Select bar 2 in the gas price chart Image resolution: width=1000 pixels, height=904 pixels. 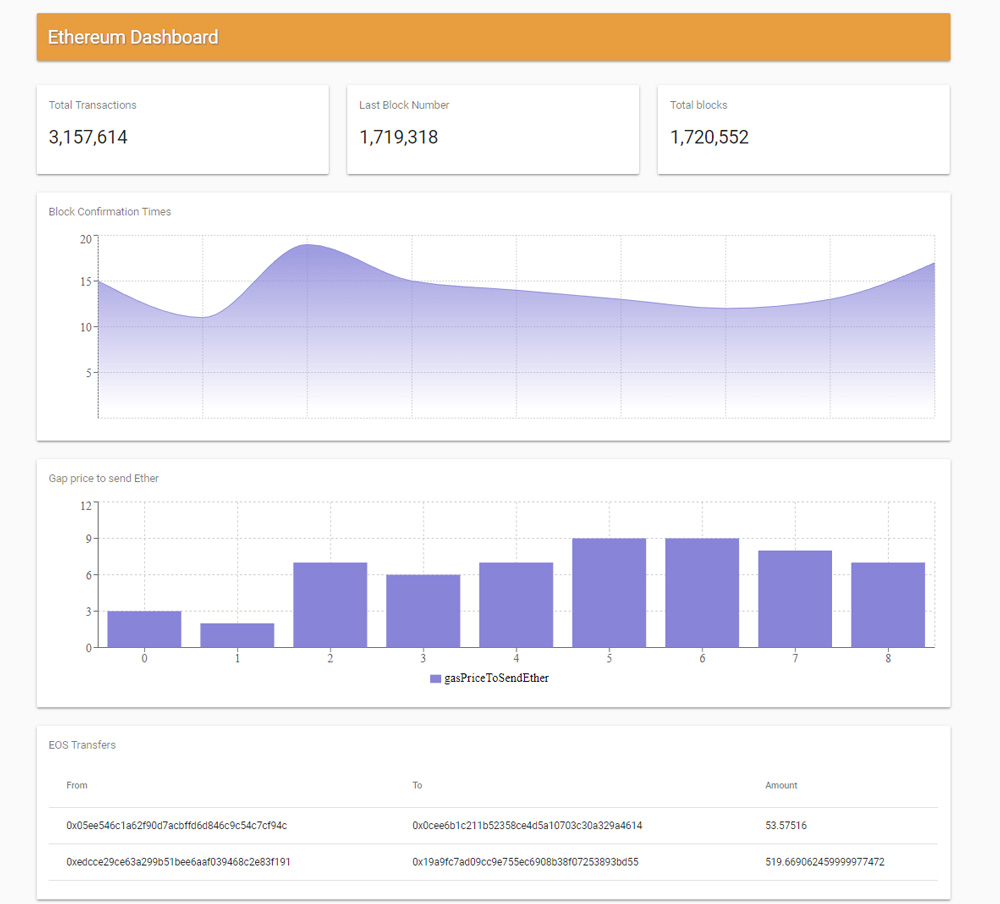[x=330, y=605]
